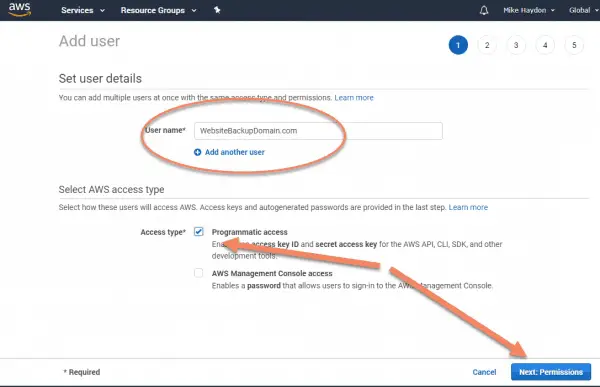Open the Resource Groups dropdown
The height and width of the screenshot is (387, 600).
[x=158, y=10]
